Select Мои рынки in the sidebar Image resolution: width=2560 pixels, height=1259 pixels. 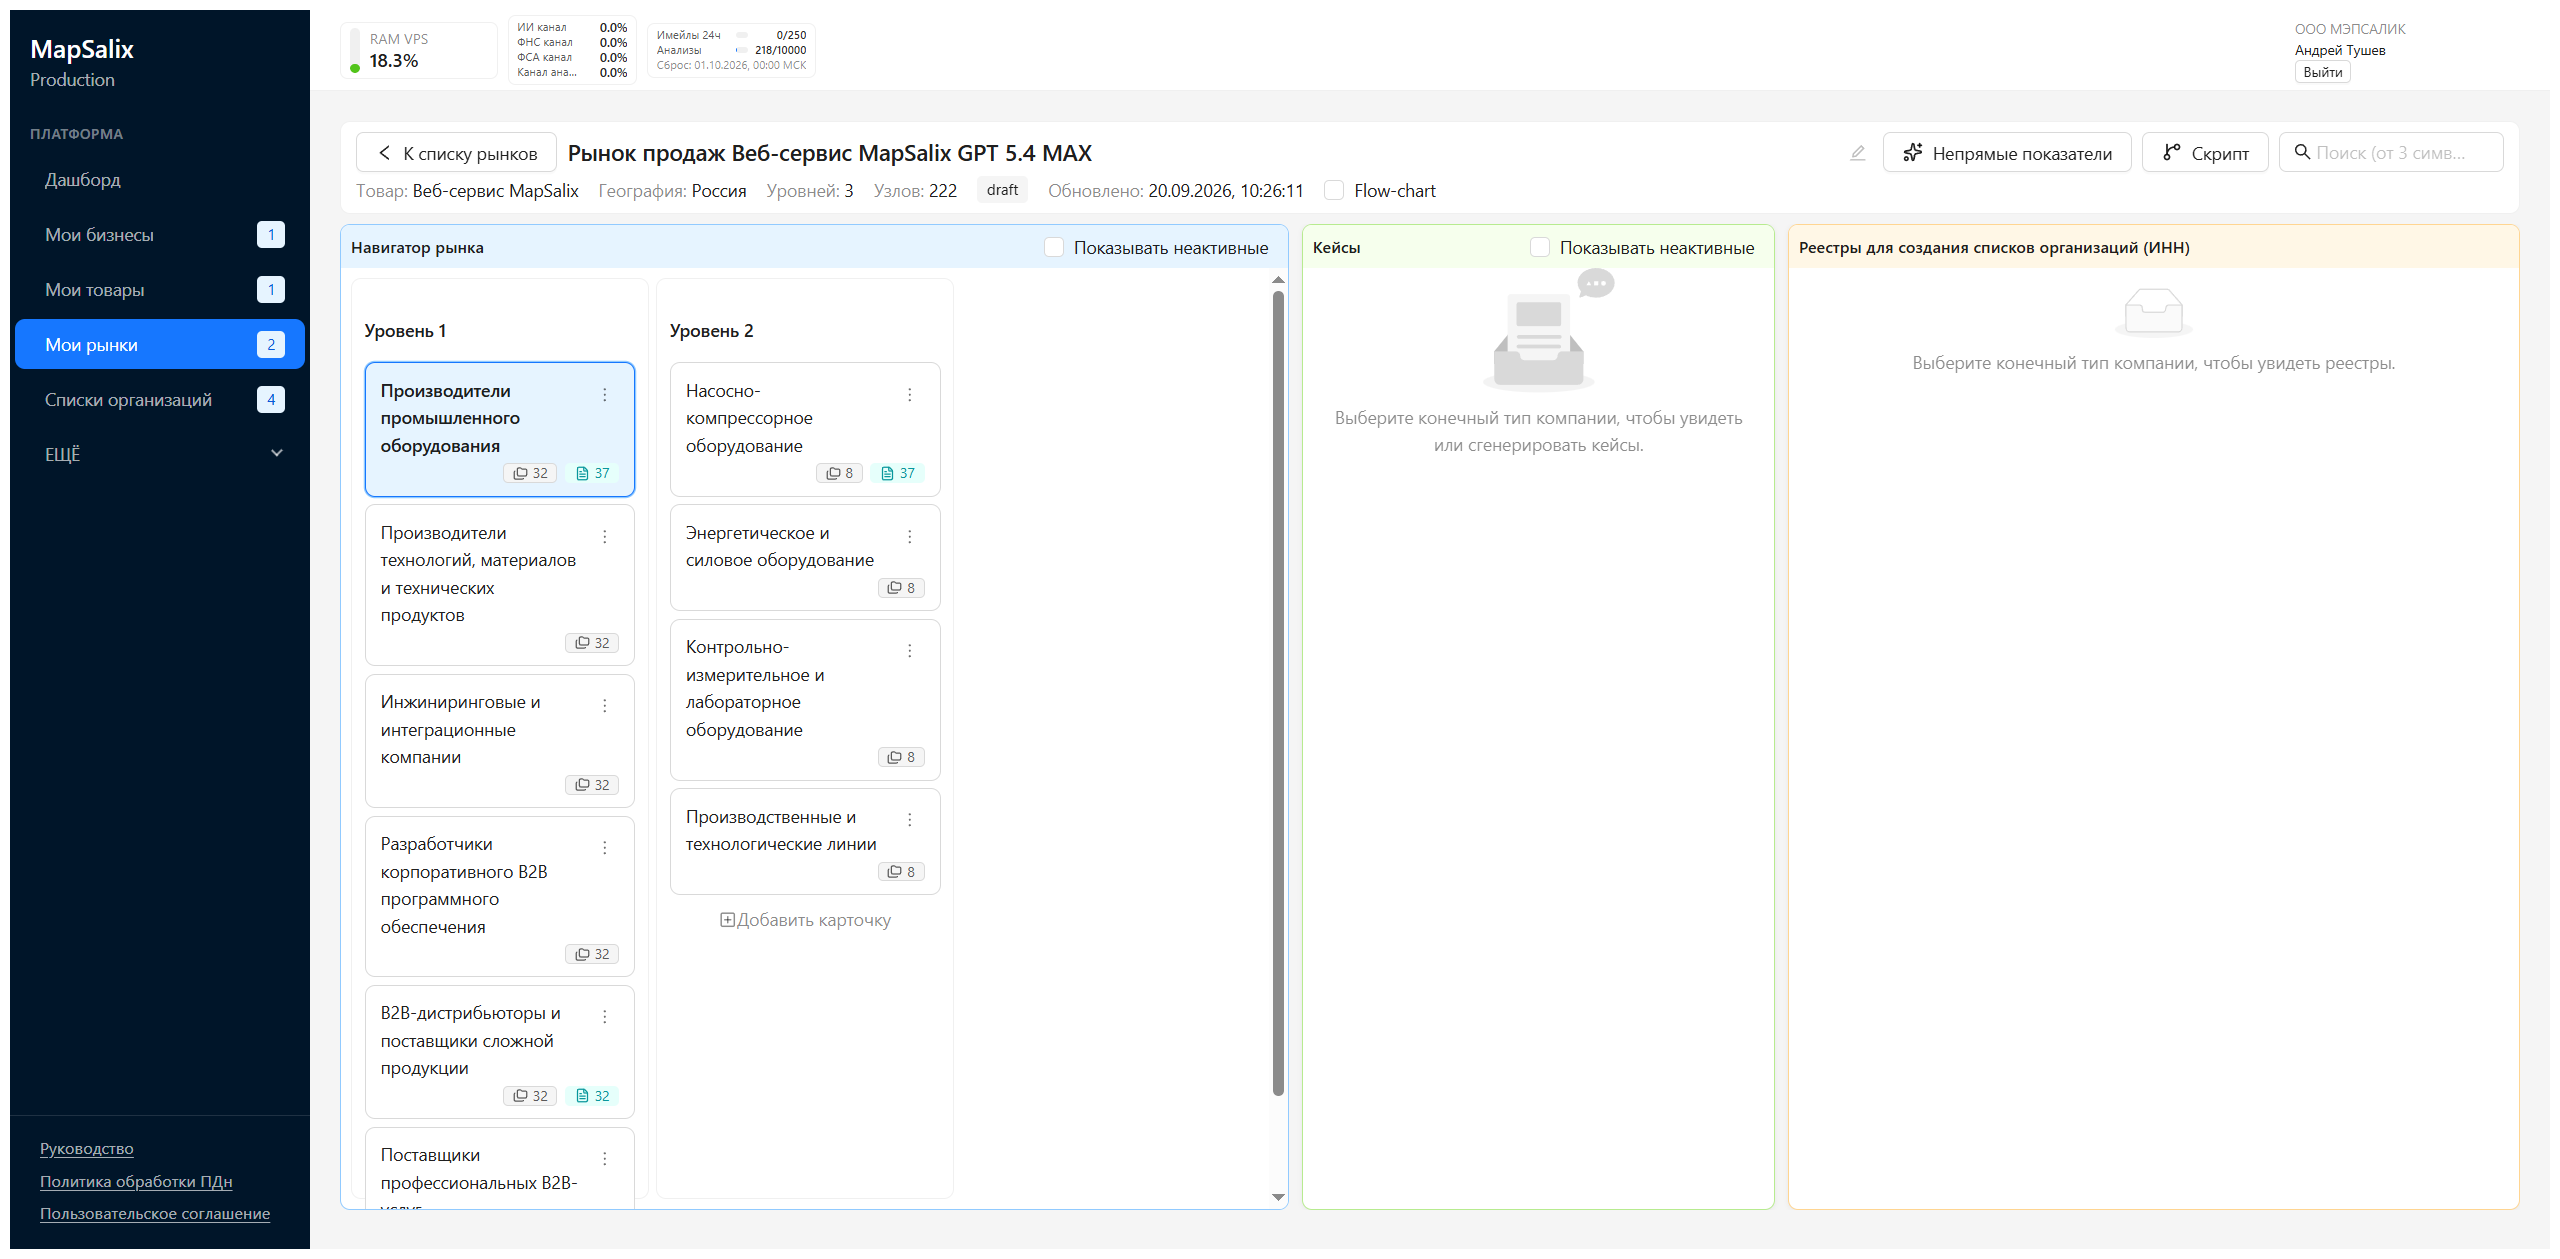(x=160, y=345)
